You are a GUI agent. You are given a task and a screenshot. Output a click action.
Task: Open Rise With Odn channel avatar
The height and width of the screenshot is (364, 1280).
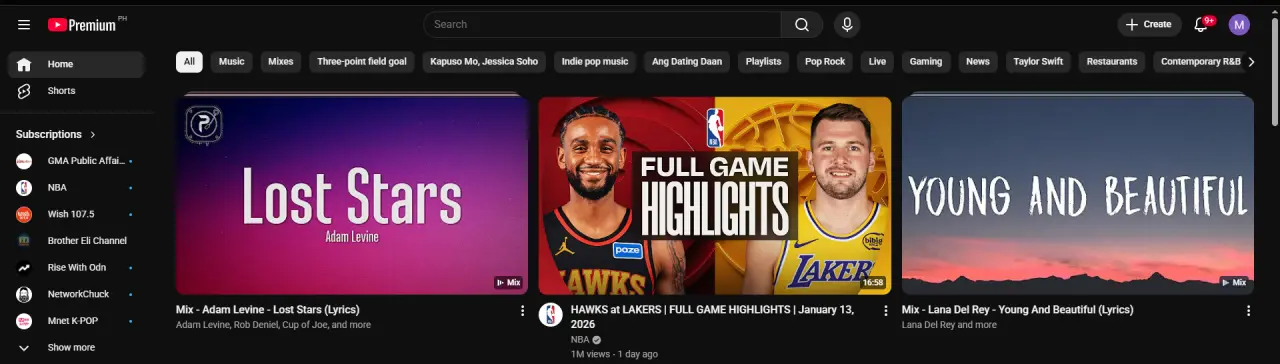point(24,267)
